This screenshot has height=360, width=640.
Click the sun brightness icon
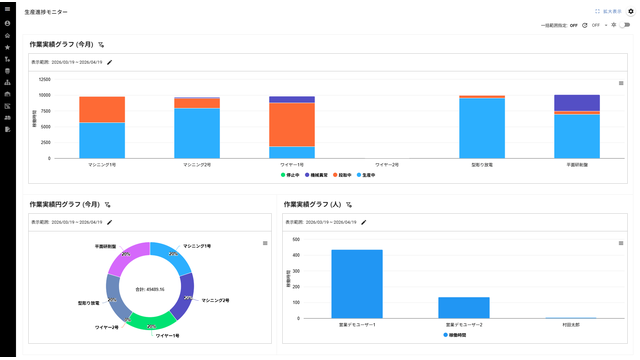coord(613,25)
